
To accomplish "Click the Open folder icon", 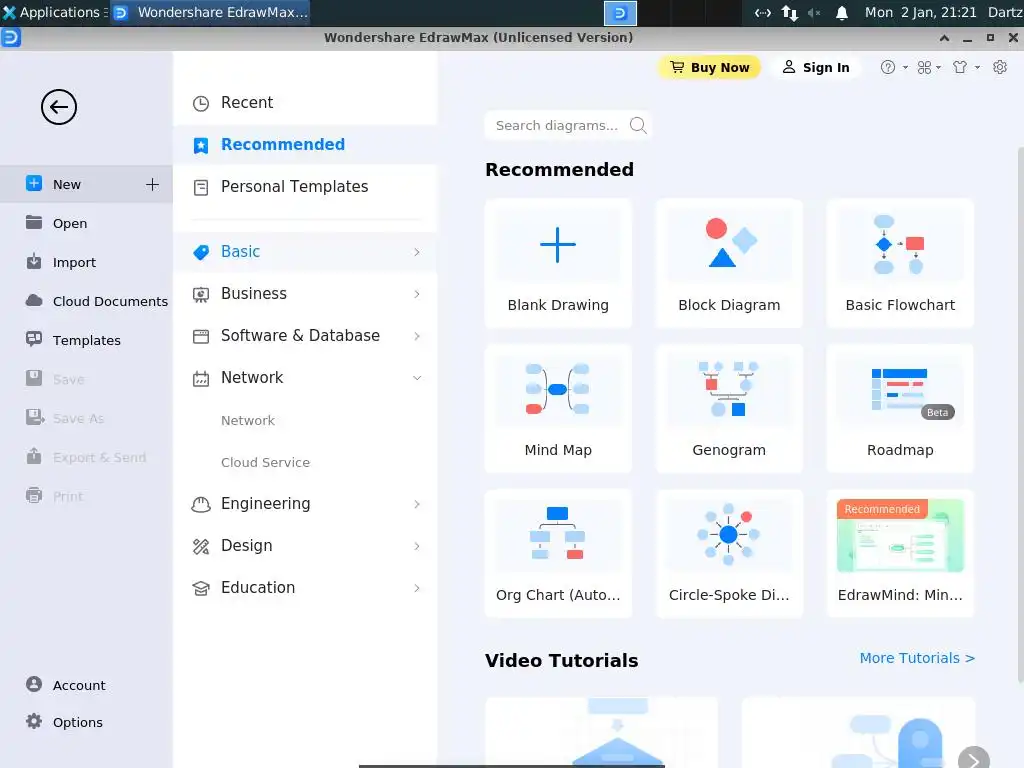I will tap(34, 223).
